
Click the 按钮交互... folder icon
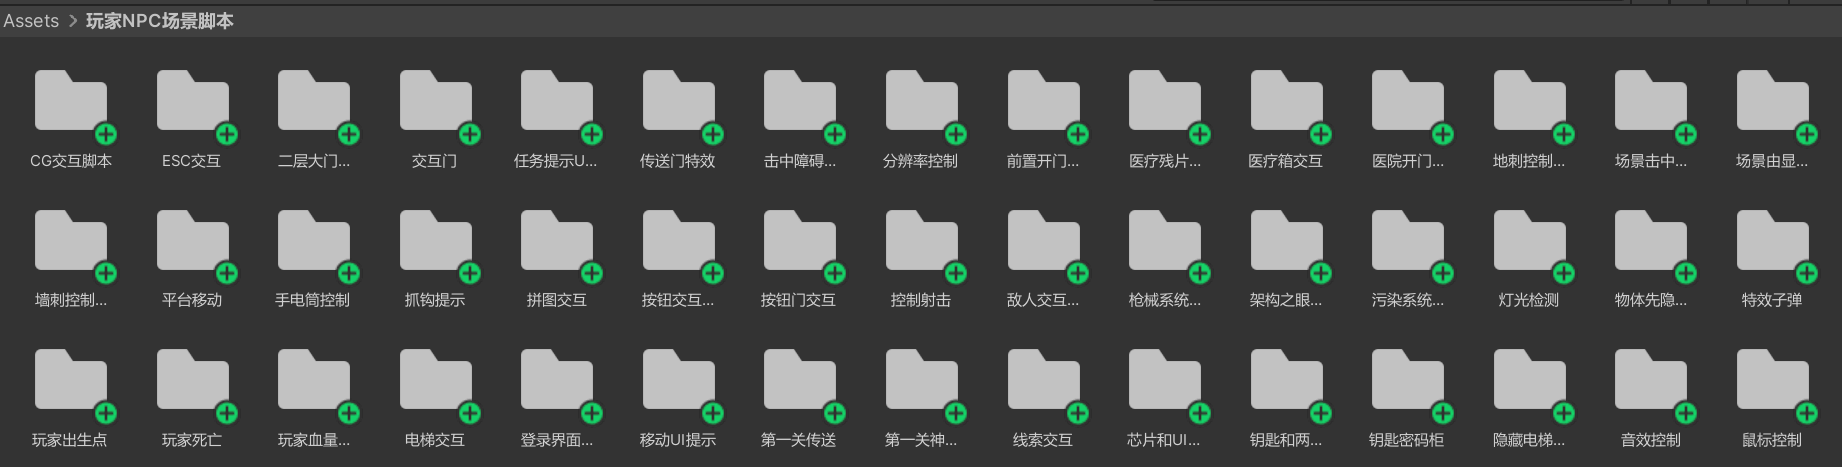(x=678, y=240)
